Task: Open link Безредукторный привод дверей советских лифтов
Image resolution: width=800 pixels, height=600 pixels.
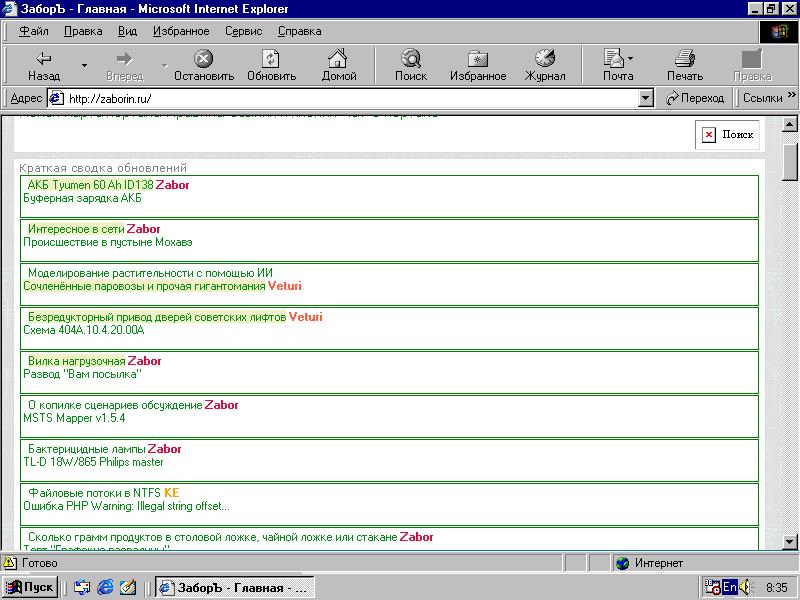Action: pos(157,317)
